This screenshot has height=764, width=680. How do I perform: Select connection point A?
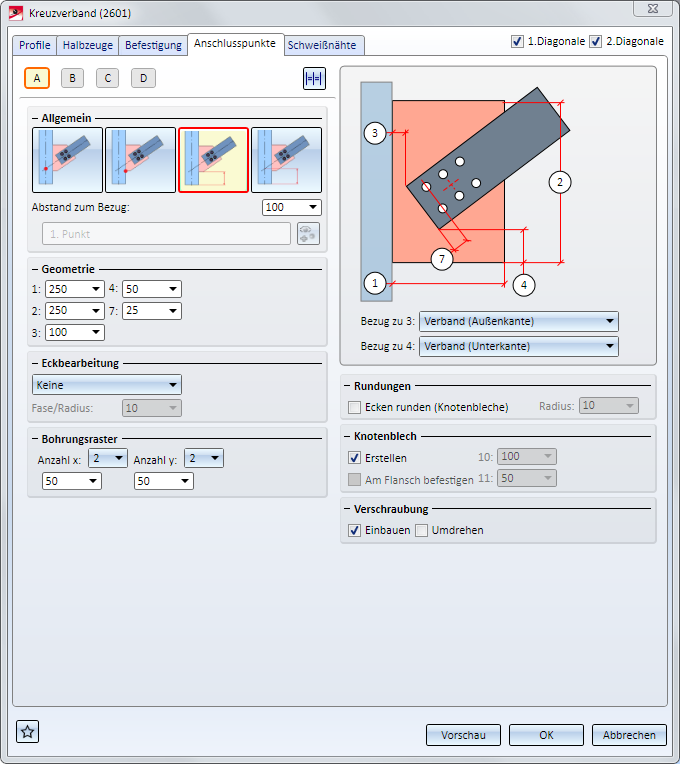(37, 78)
